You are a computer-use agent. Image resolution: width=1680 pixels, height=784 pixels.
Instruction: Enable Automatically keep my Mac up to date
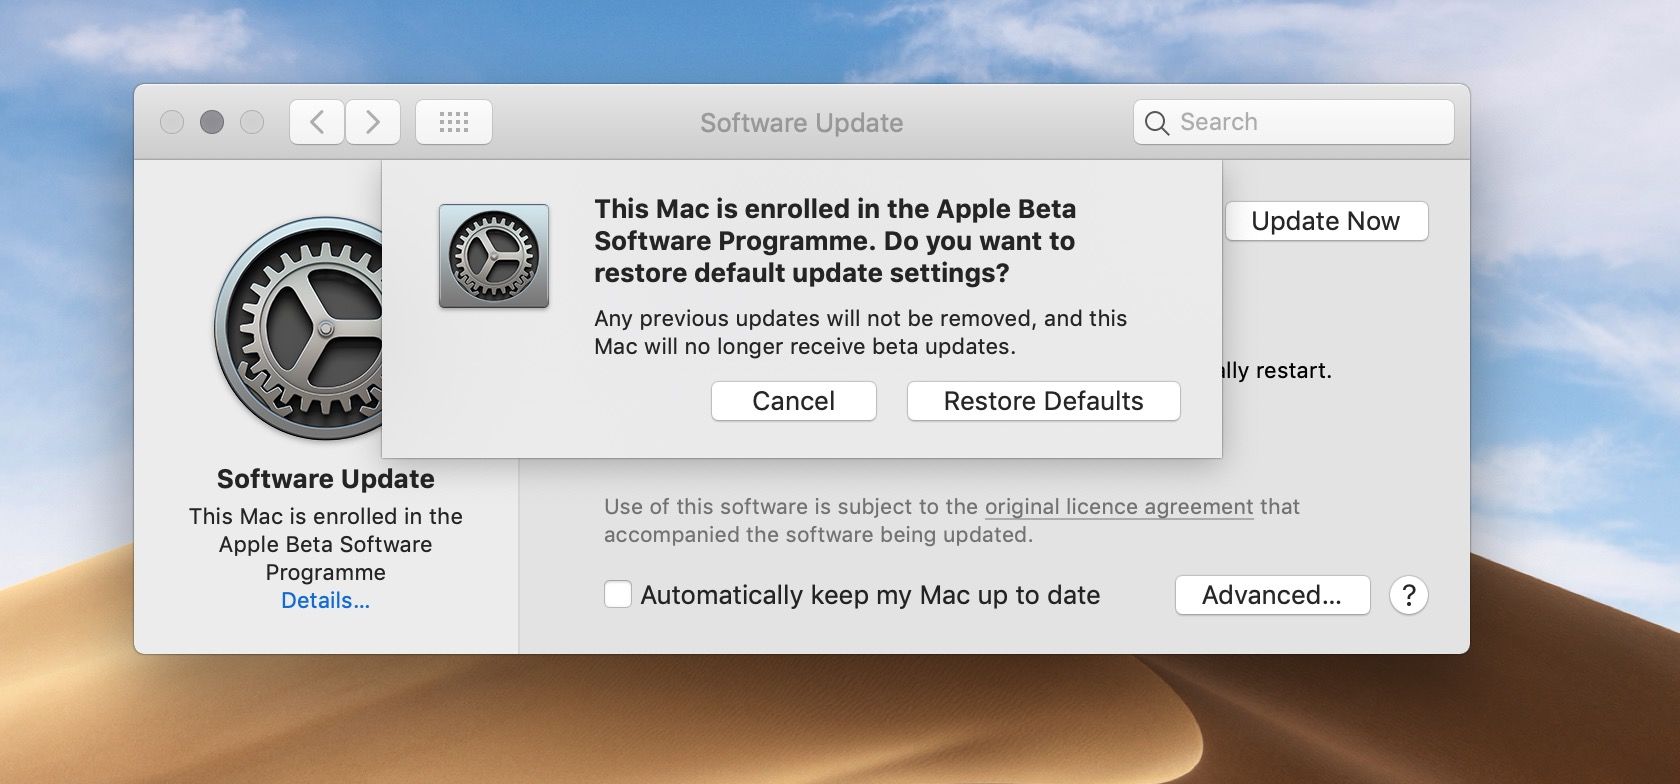[x=618, y=594]
